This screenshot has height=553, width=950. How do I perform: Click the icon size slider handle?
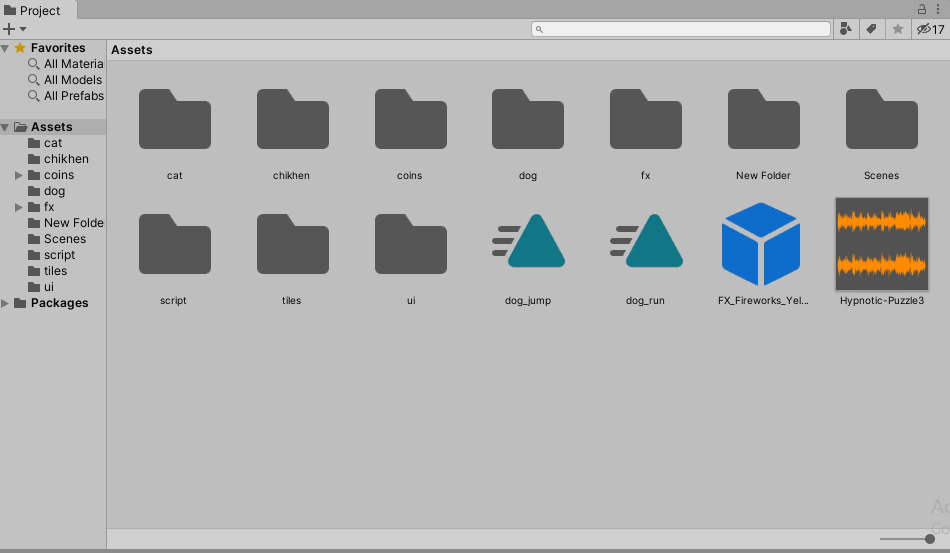coord(929,538)
